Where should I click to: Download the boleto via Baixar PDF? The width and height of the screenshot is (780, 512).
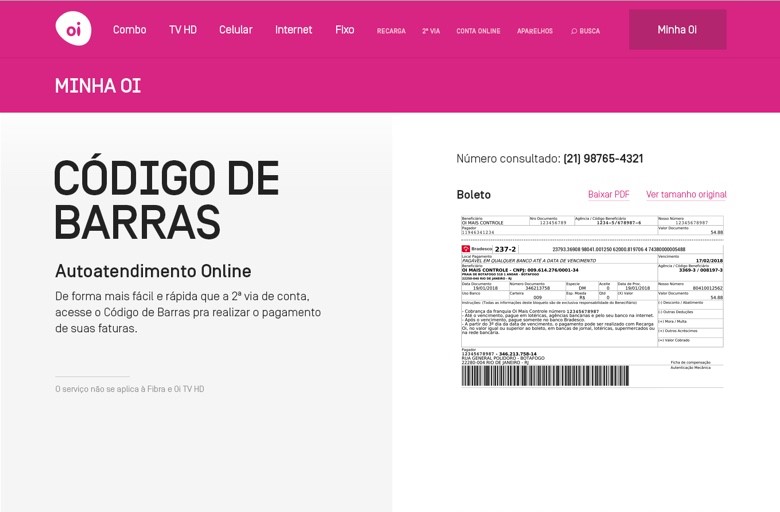608,195
